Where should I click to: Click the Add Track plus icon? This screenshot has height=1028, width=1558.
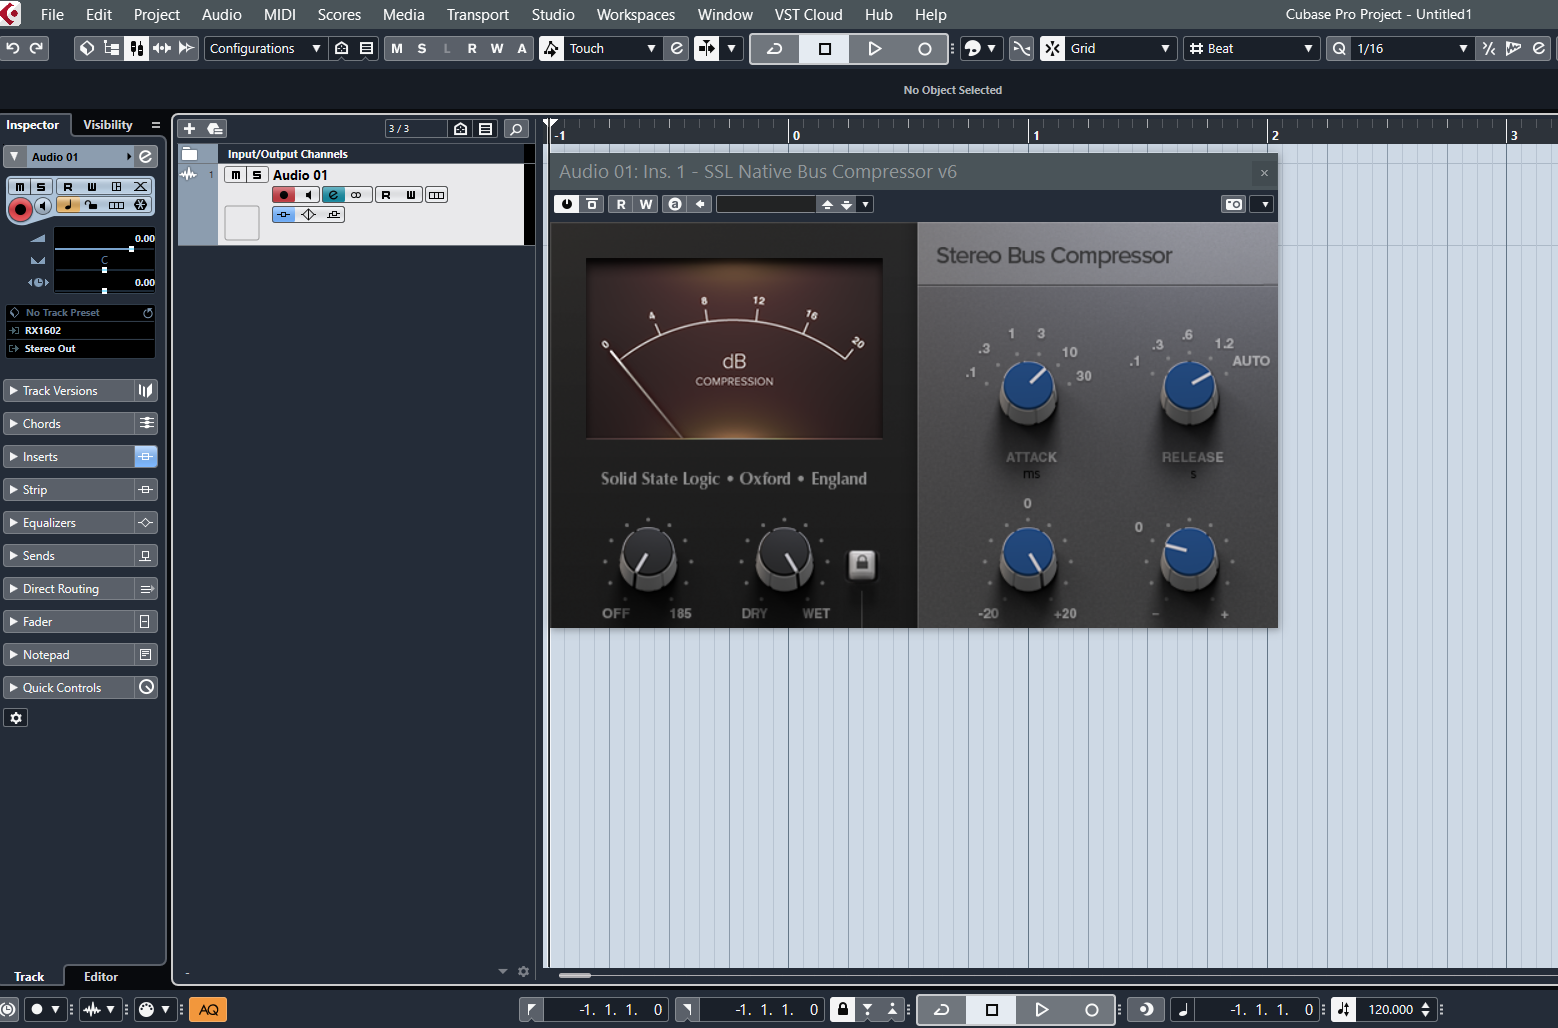189,129
